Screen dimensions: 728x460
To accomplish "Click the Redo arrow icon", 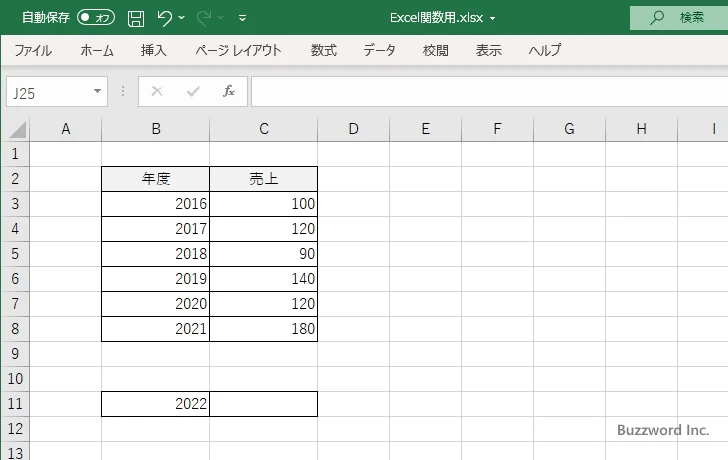I will [205, 18].
